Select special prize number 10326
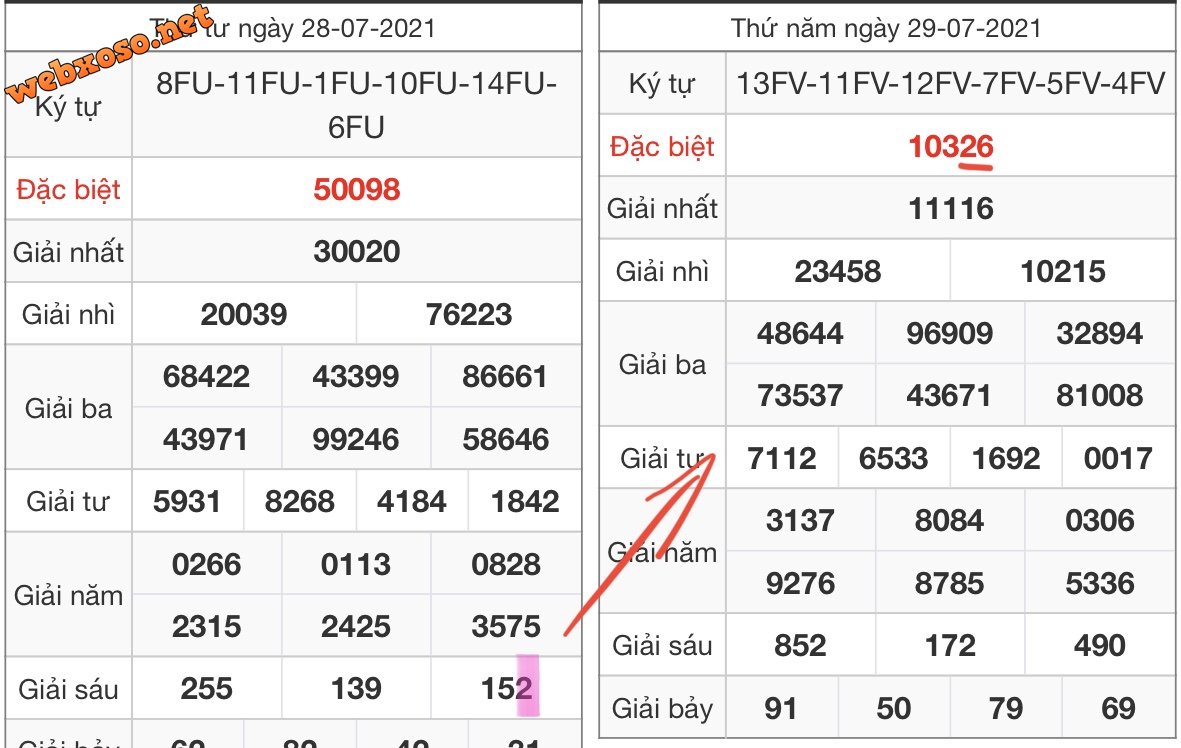The height and width of the screenshot is (748, 1181). tap(950, 147)
